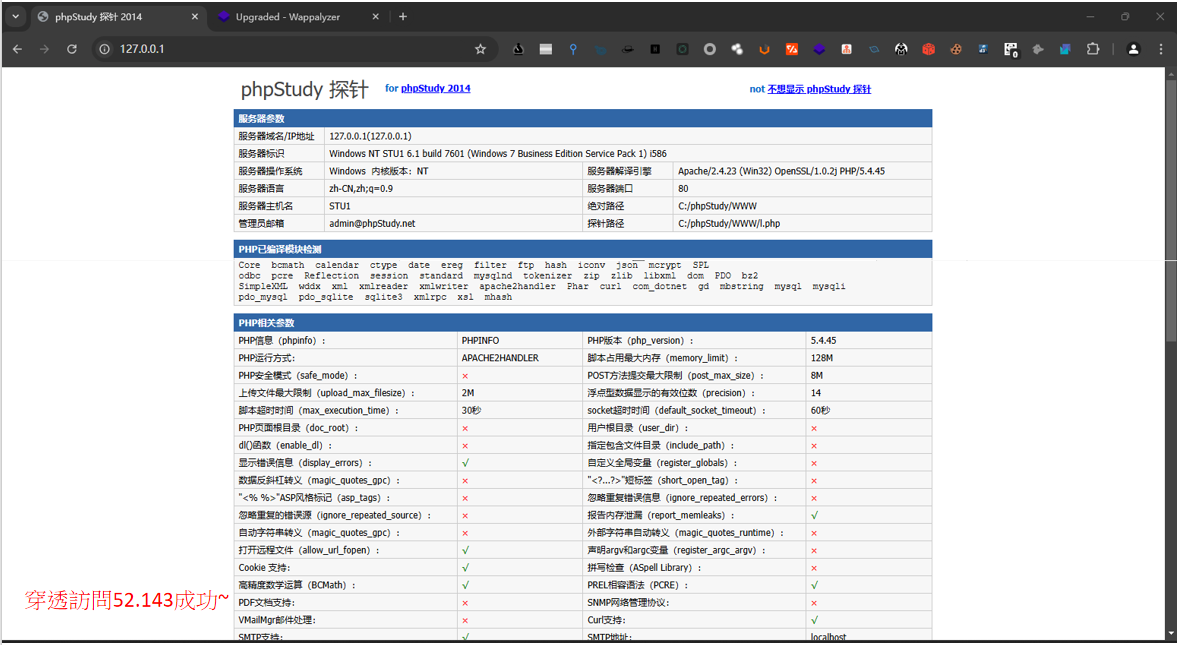The height and width of the screenshot is (645, 1177).
Task: Click the green circle dark-square extension icon
Action: coord(682,49)
